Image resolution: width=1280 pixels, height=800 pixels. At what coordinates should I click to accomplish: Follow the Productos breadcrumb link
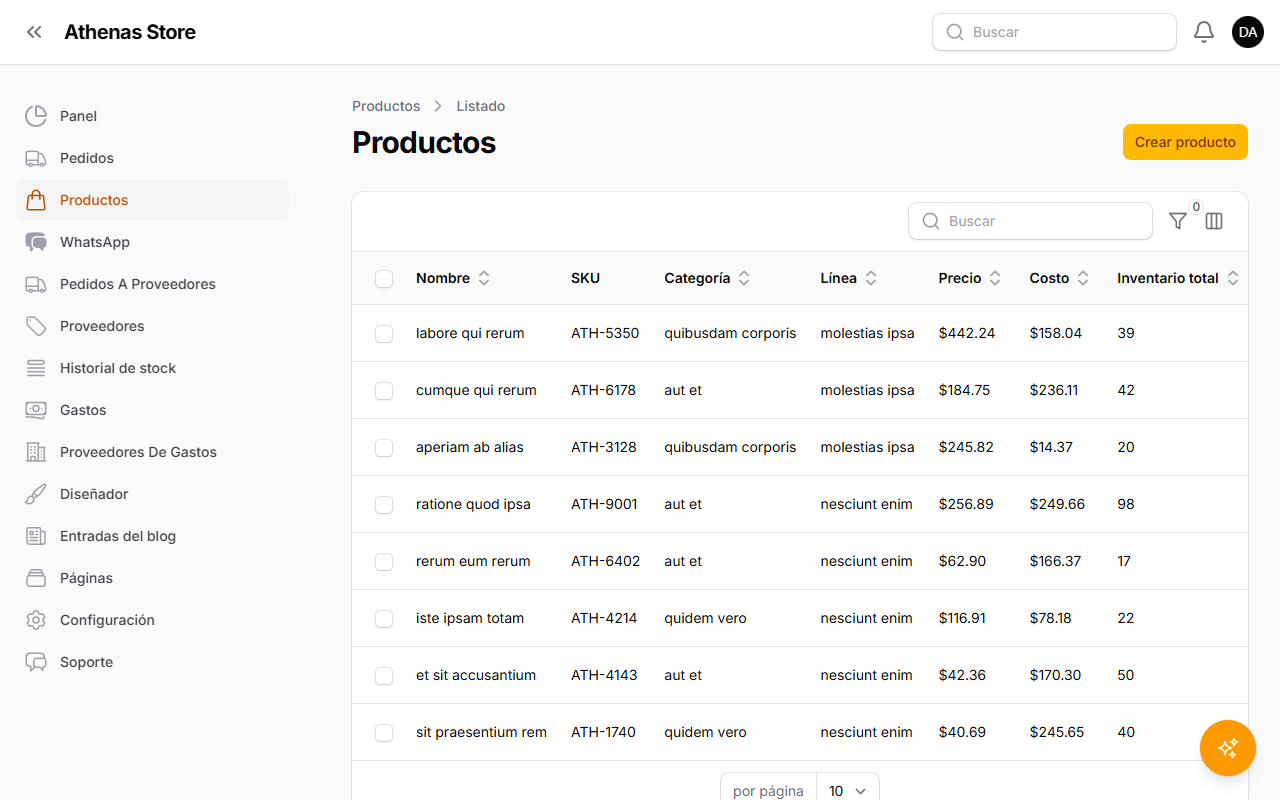(x=386, y=106)
